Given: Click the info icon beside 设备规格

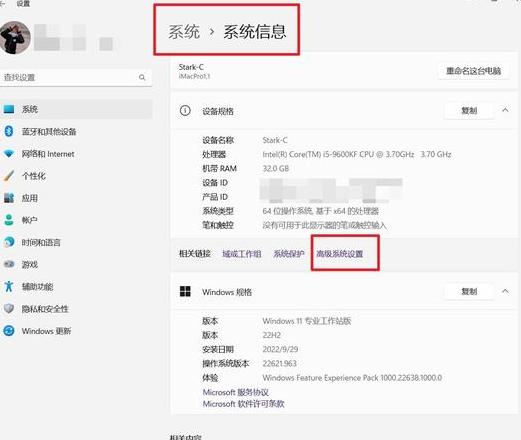Looking at the screenshot, I should (x=185, y=111).
